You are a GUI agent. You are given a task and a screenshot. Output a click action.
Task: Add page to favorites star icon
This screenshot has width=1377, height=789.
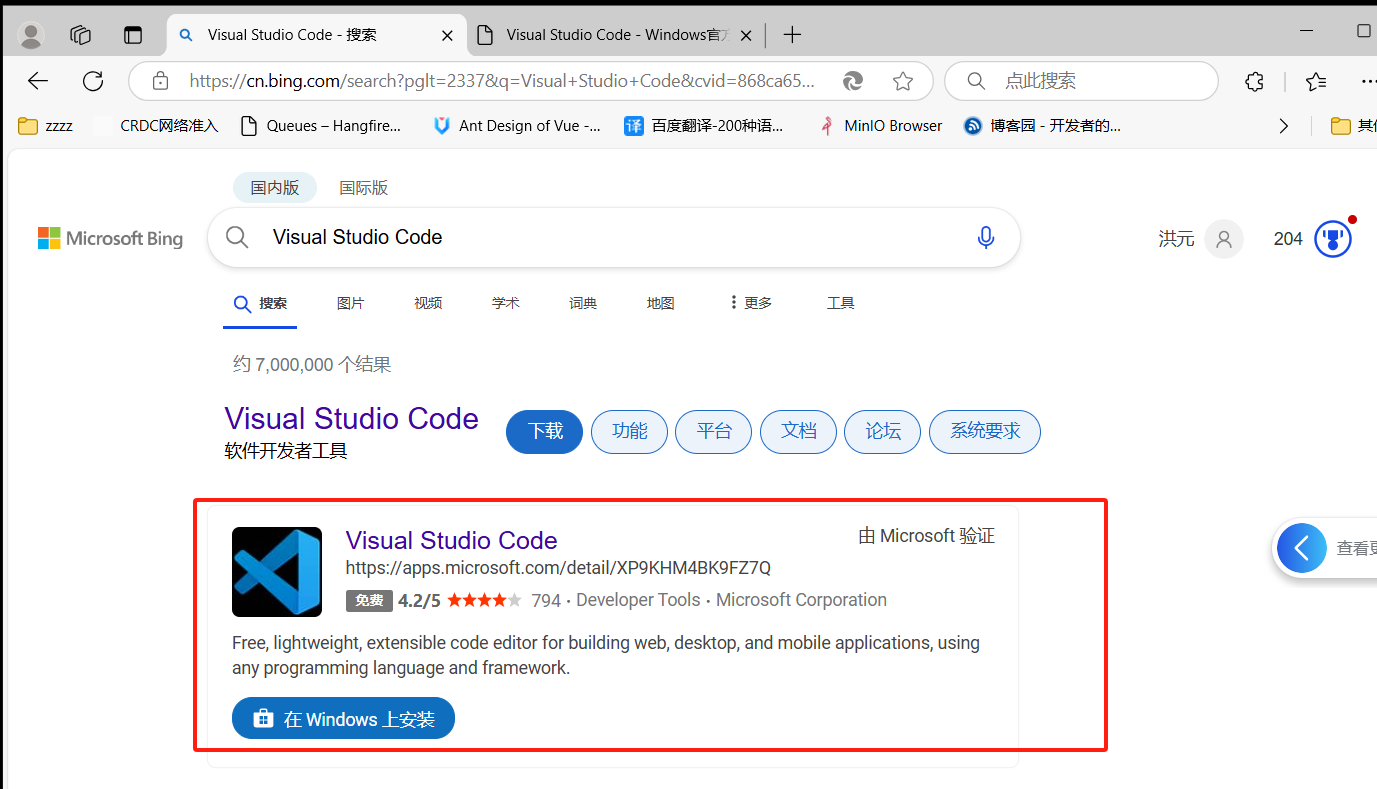[x=903, y=81]
